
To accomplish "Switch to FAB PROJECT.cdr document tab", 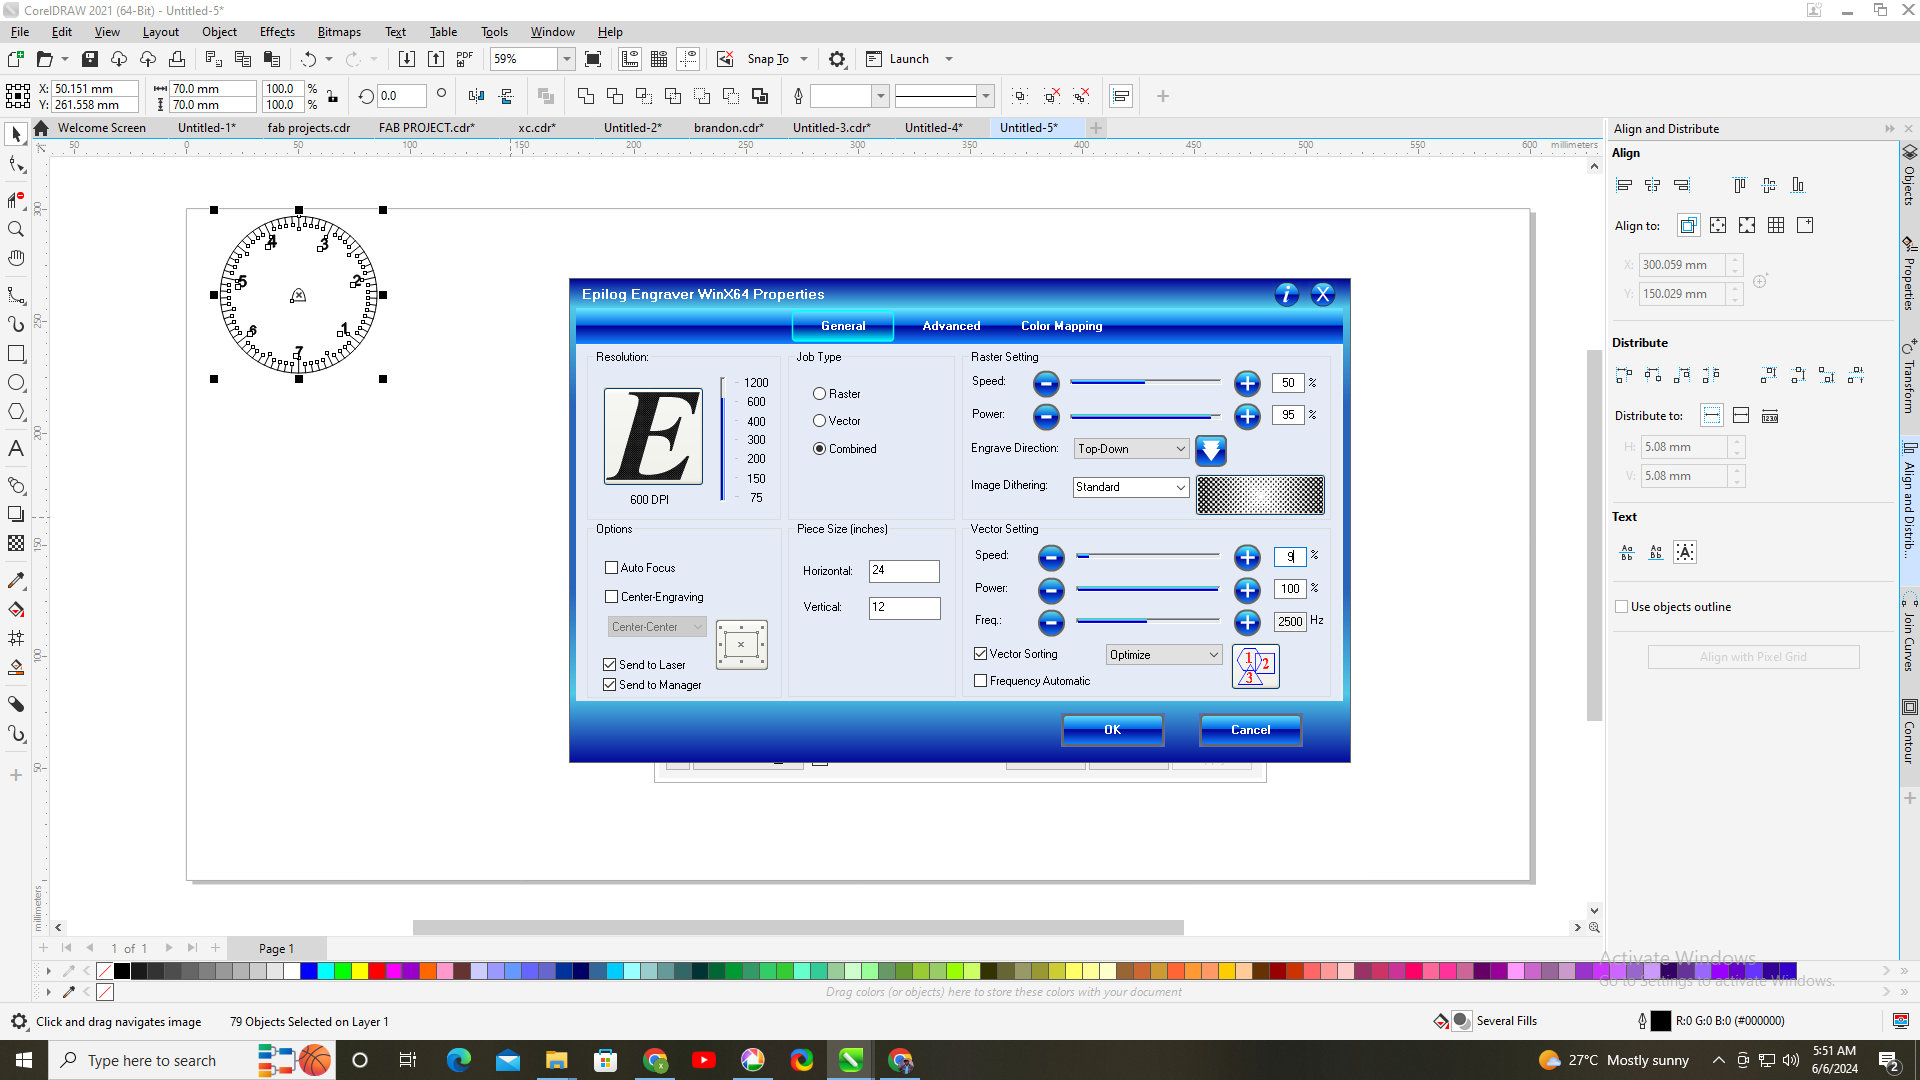I will coord(426,128).
